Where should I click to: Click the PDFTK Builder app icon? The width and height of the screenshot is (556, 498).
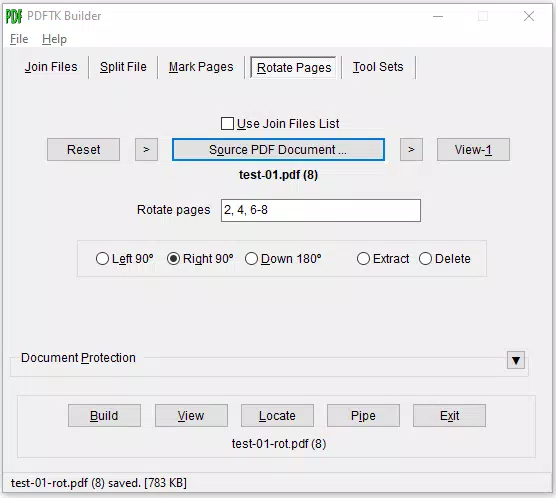[x=14, y=16]
